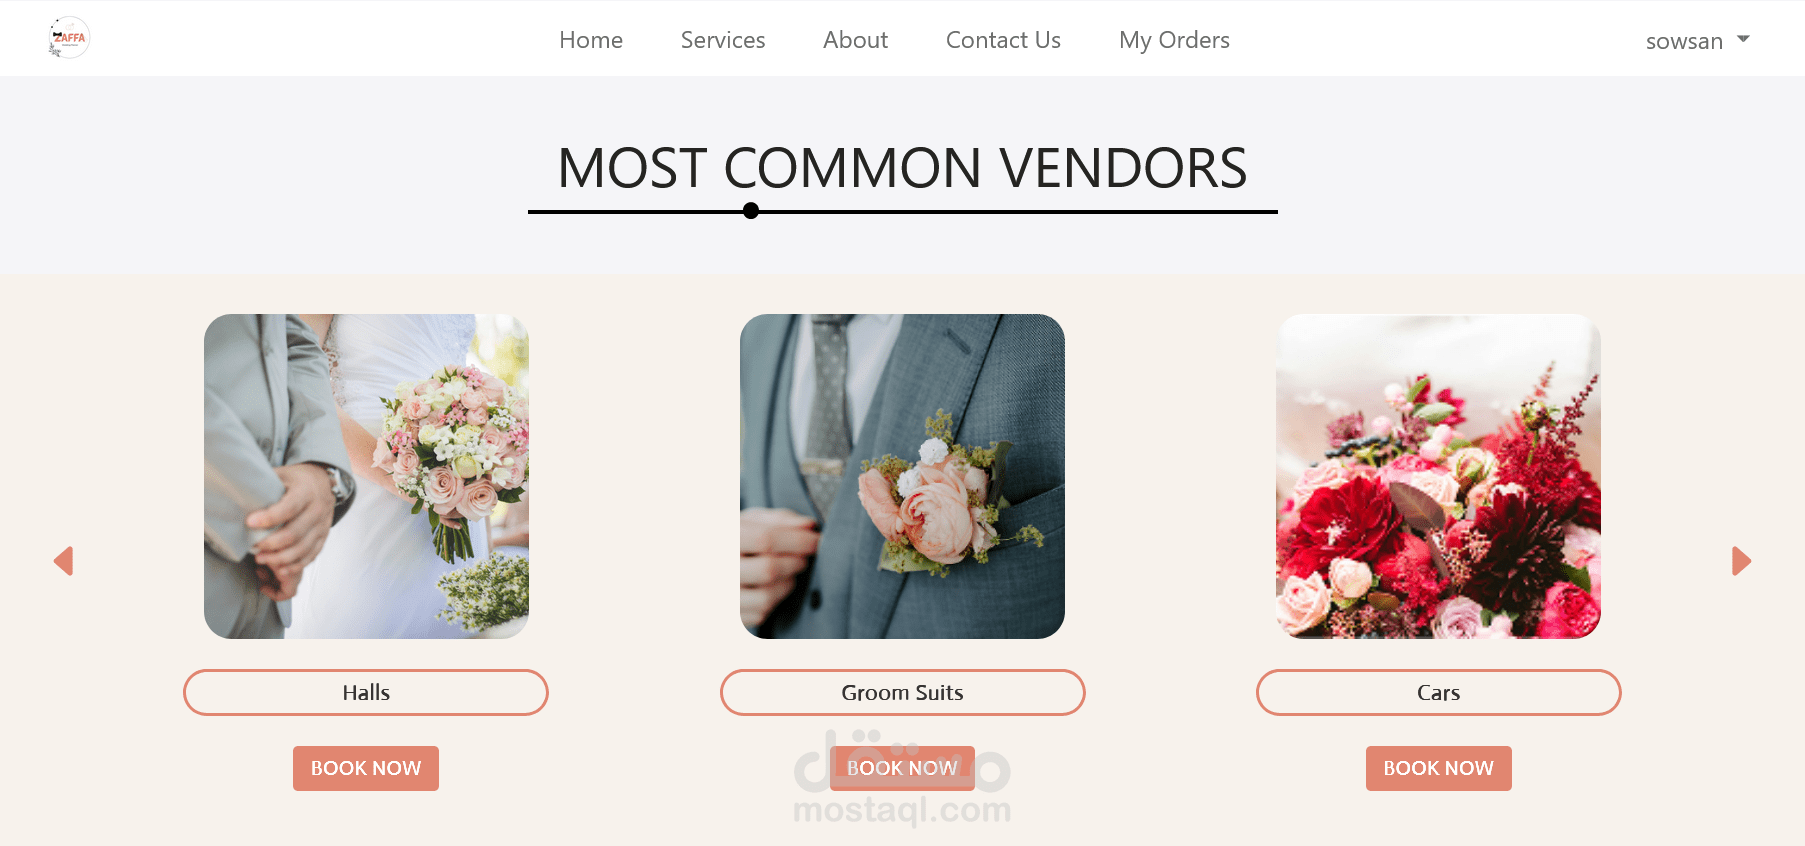Click the dot on heading underline
1805x846 pixels.
point(751,211)
